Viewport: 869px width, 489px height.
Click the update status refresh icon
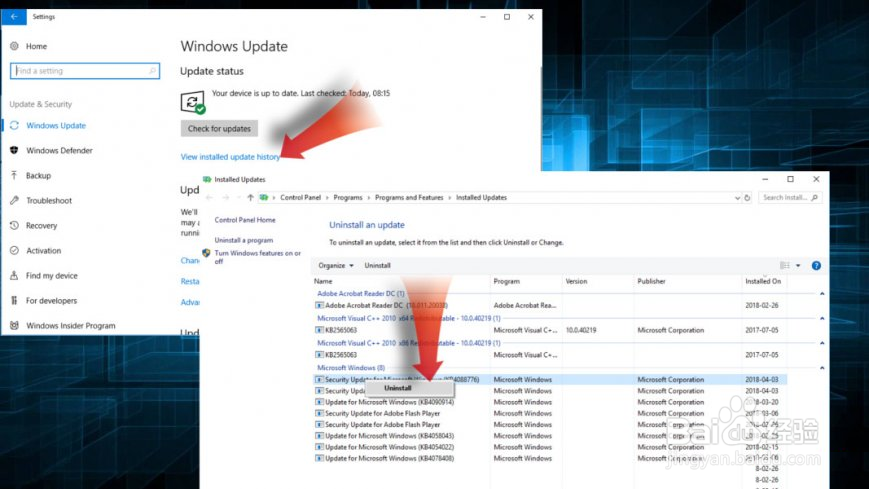click(192, 103)
